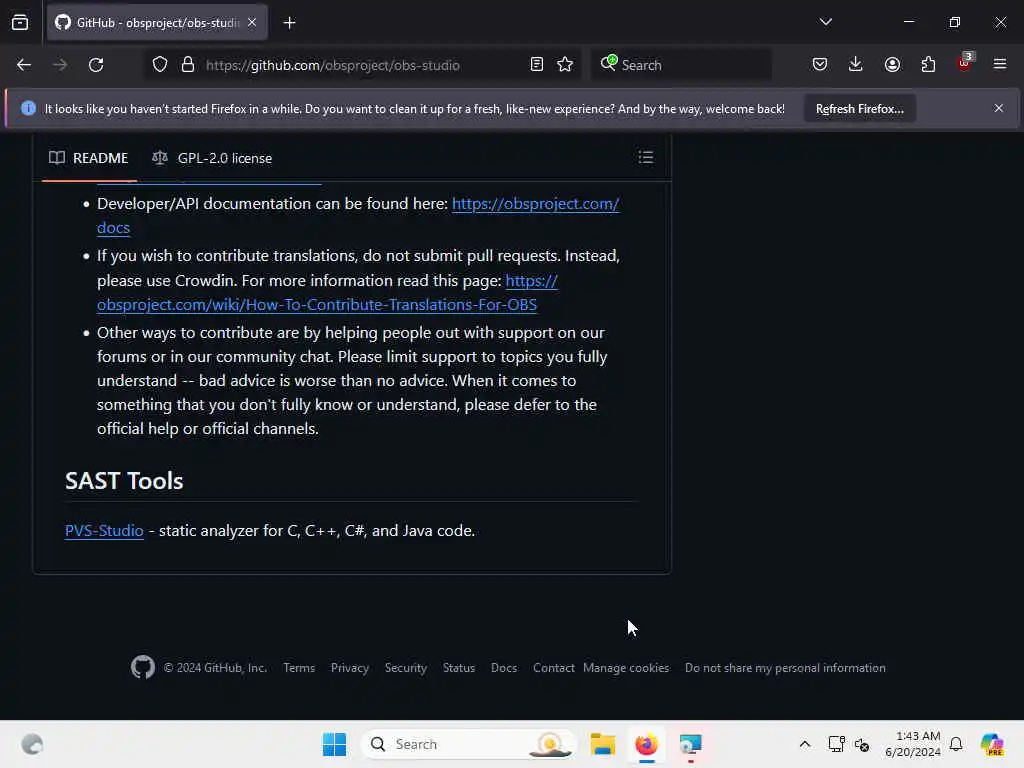Open the Firefox account menu
The image size is (1024, 768).
pos(892,65)
